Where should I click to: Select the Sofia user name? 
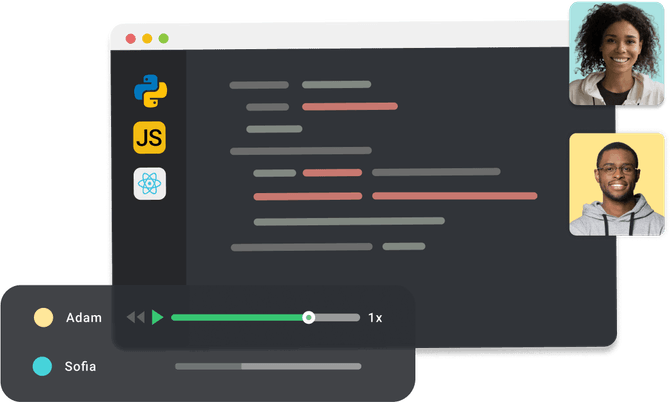pyautogui.click(x=82, y=366)
